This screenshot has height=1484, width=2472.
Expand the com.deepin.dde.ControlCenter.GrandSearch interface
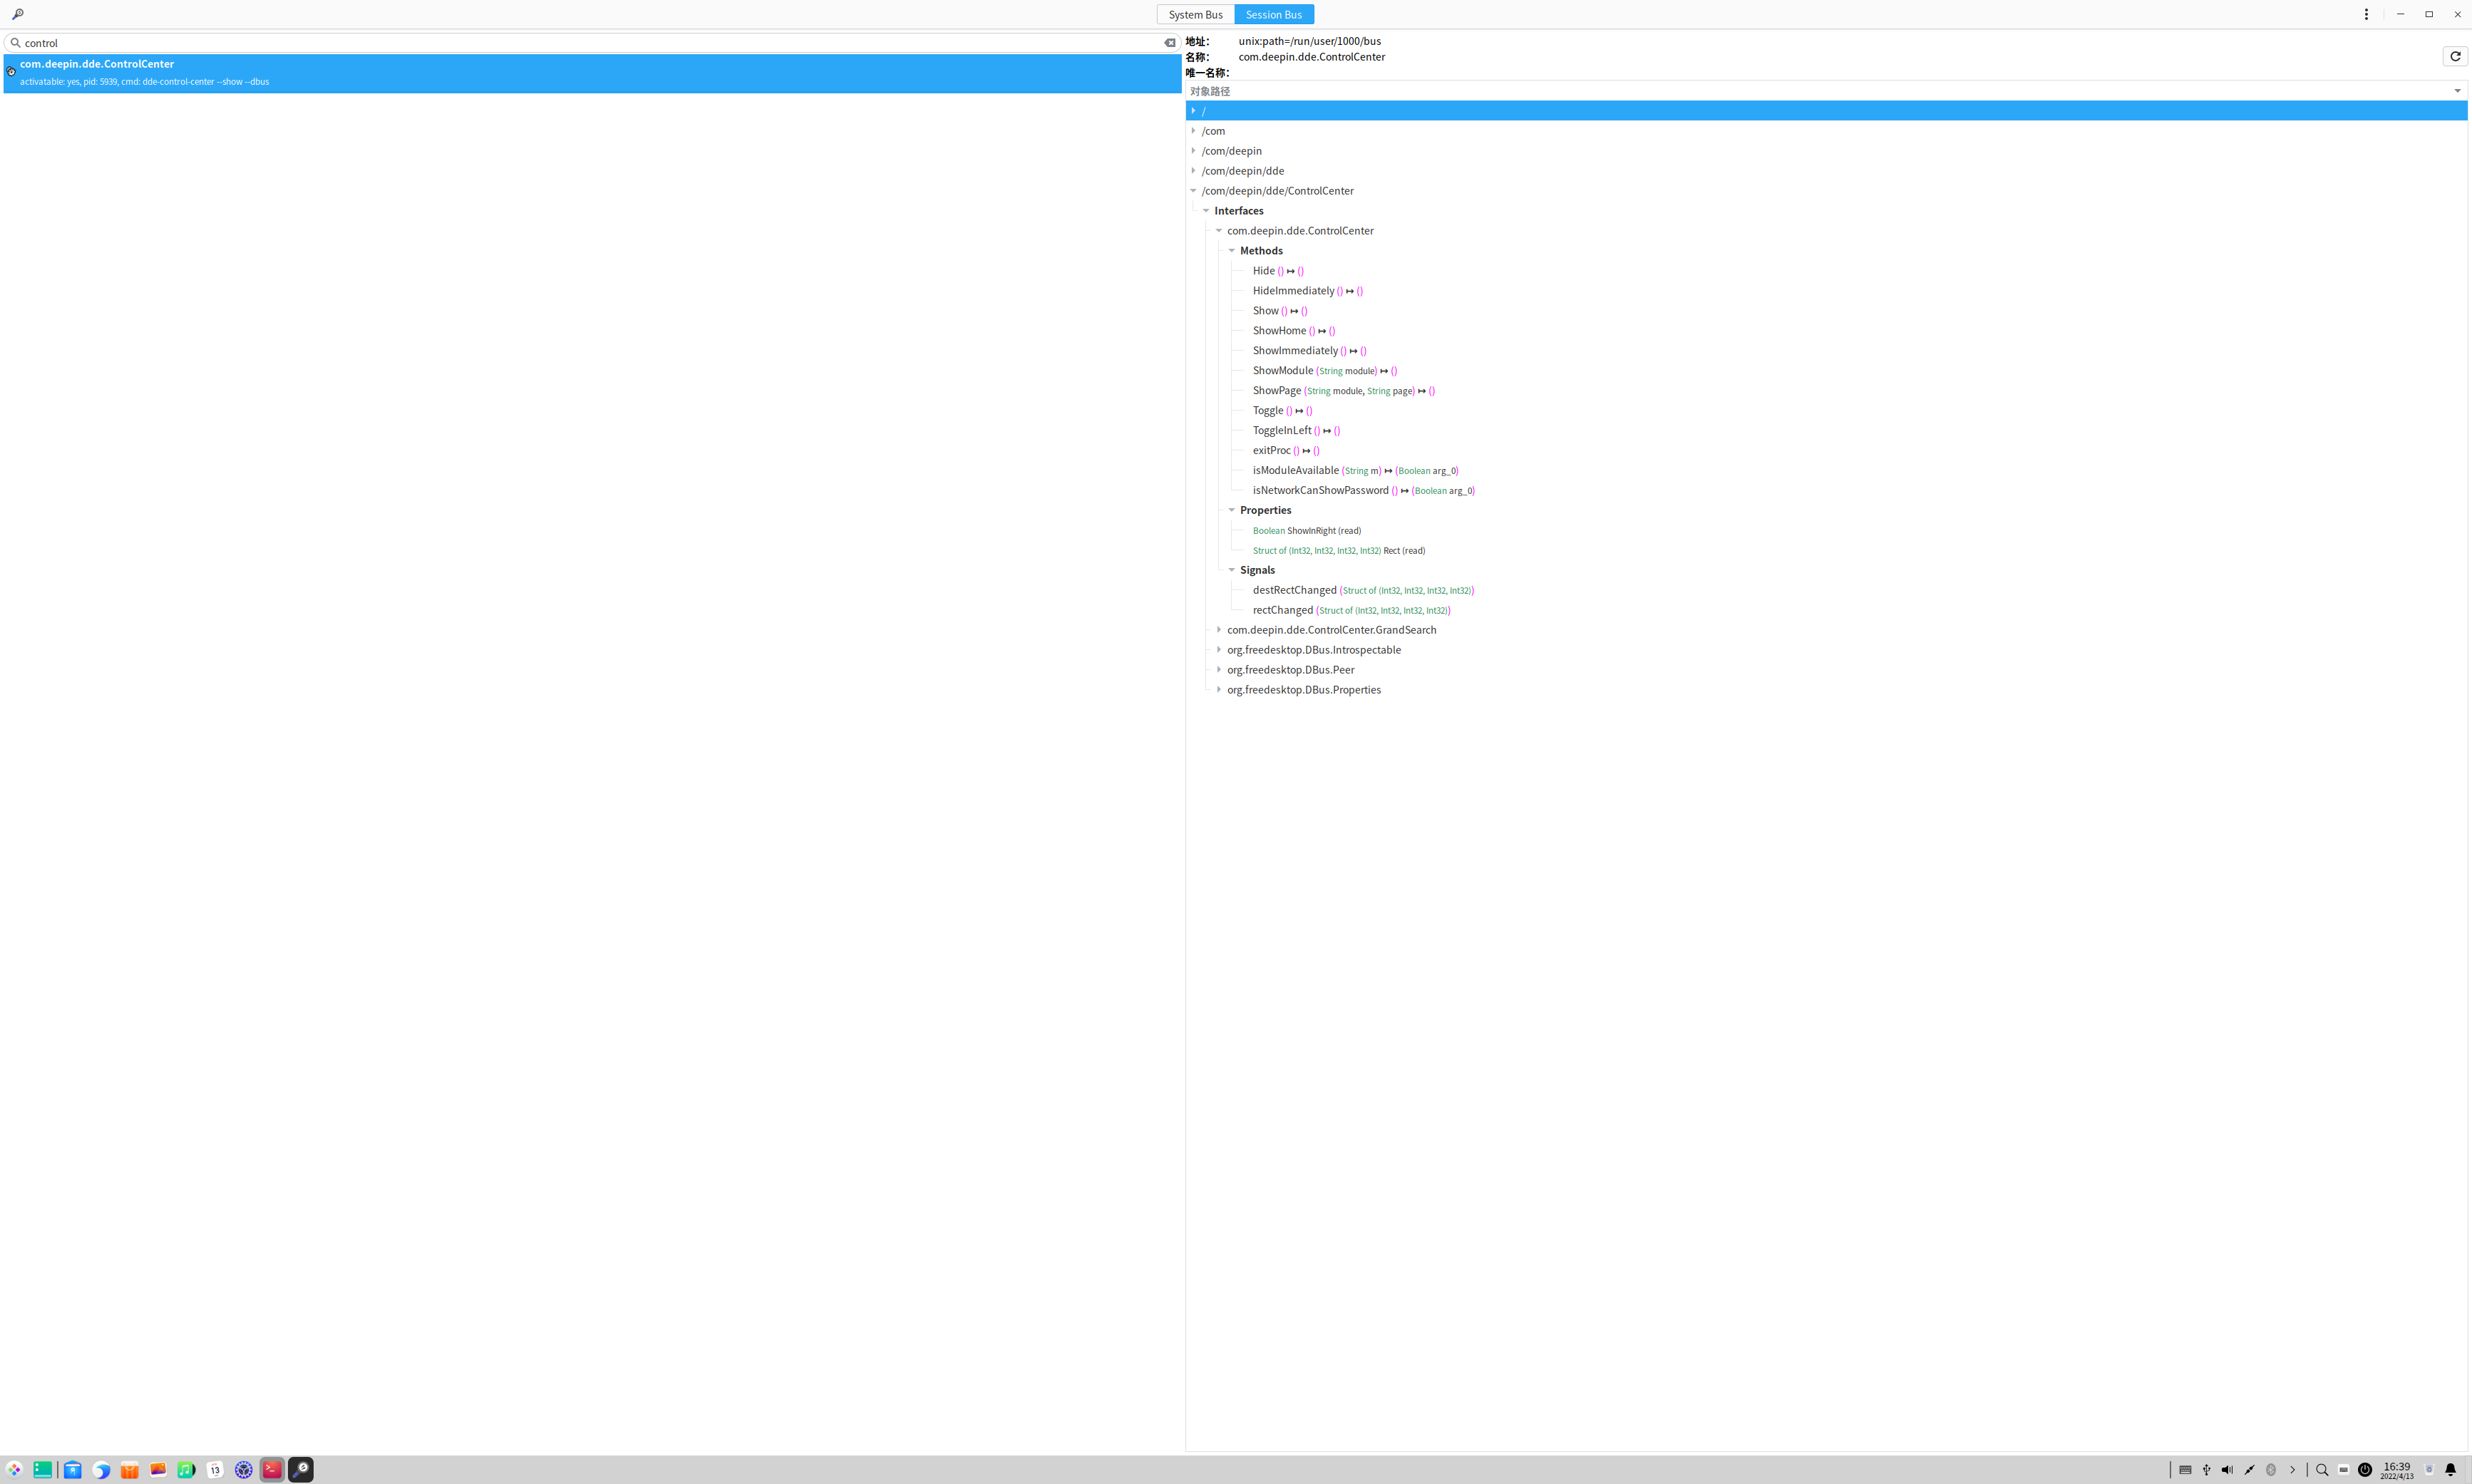coord(1219,630)
